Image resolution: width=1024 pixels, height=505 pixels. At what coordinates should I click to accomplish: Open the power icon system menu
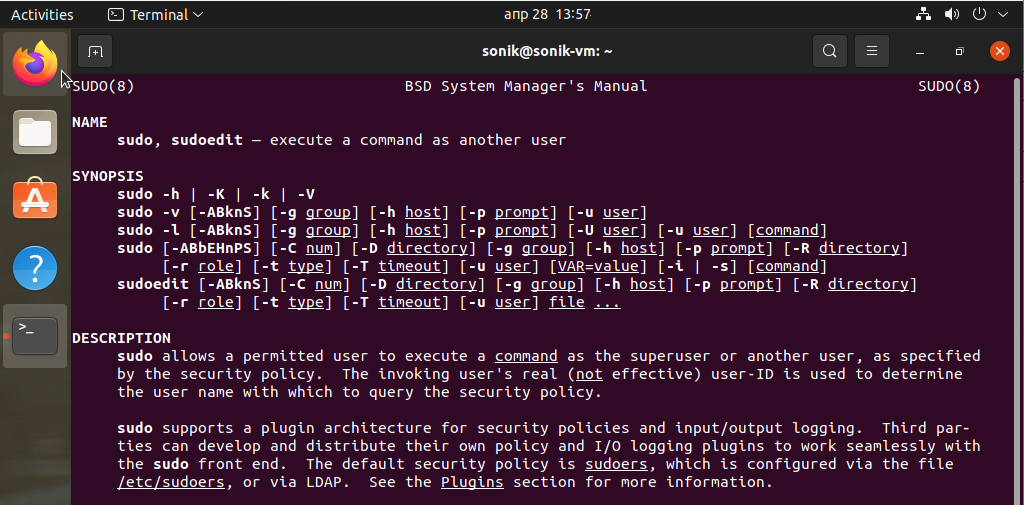click(x=979, y=15)
